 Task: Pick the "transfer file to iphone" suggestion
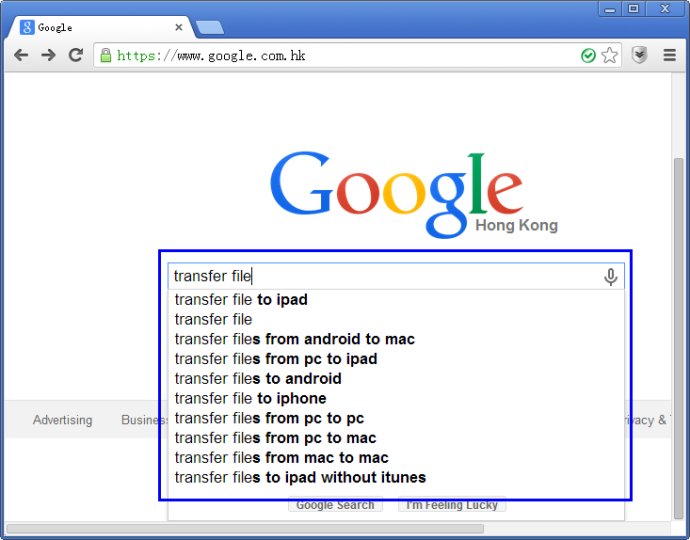[x=250, y=398]
